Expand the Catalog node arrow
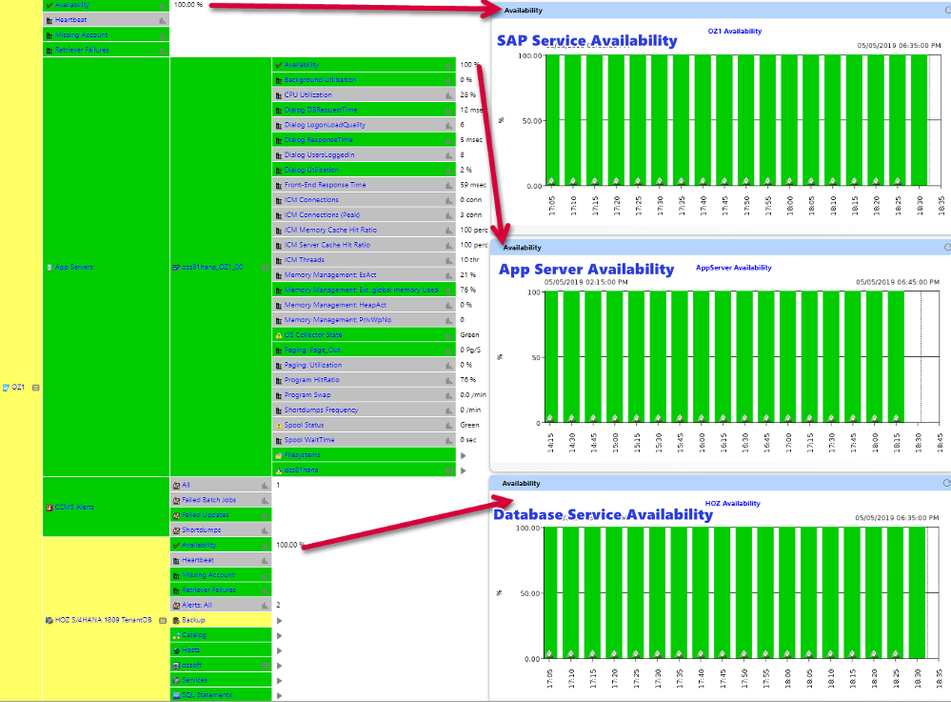This screenshot has height=702, width=951. [279, 634]
